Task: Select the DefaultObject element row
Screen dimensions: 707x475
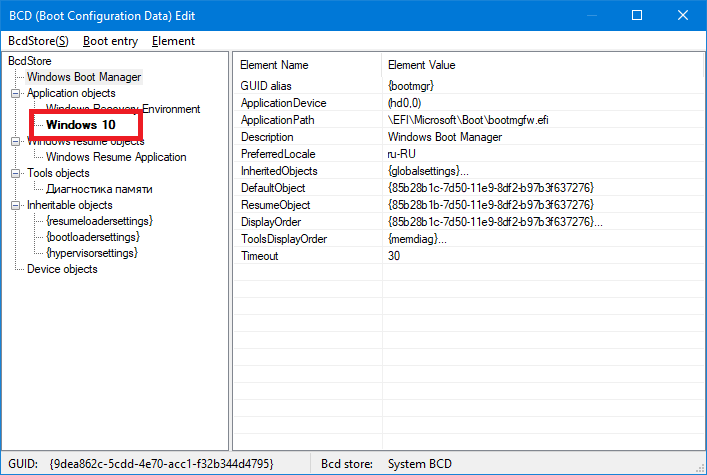Action: point(469,188)
